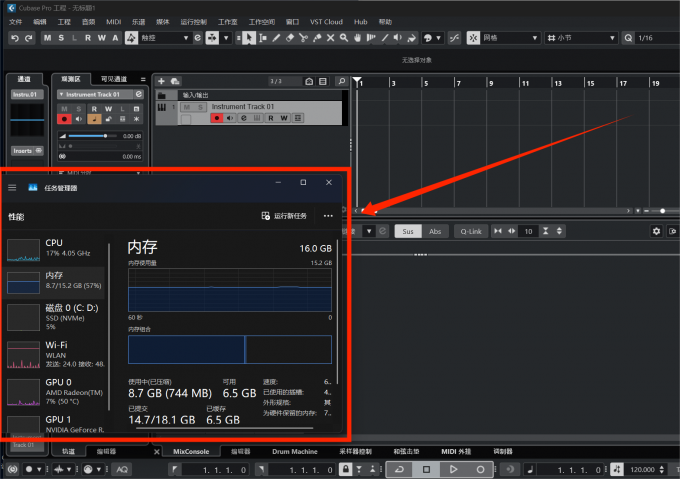Image resolution: width=680 pixels, height=479 pixels.
Task: Select the Zoom magnifier tool
Action: point(344,38)
